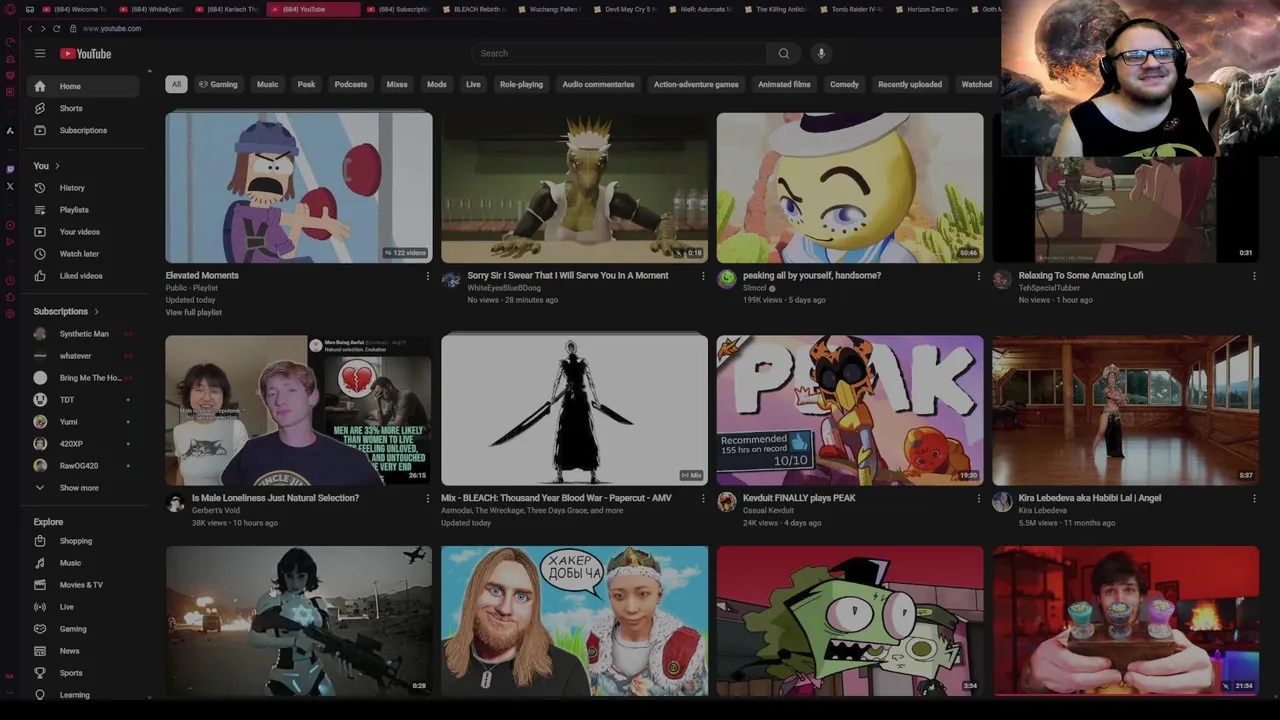Open Twitch in Opera sidebar
Screen dimensions: 1280x720
point(10,169)
